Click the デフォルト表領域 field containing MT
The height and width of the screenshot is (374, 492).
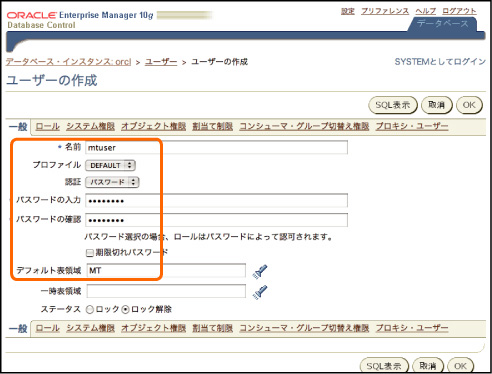click(x=166, y=271)
